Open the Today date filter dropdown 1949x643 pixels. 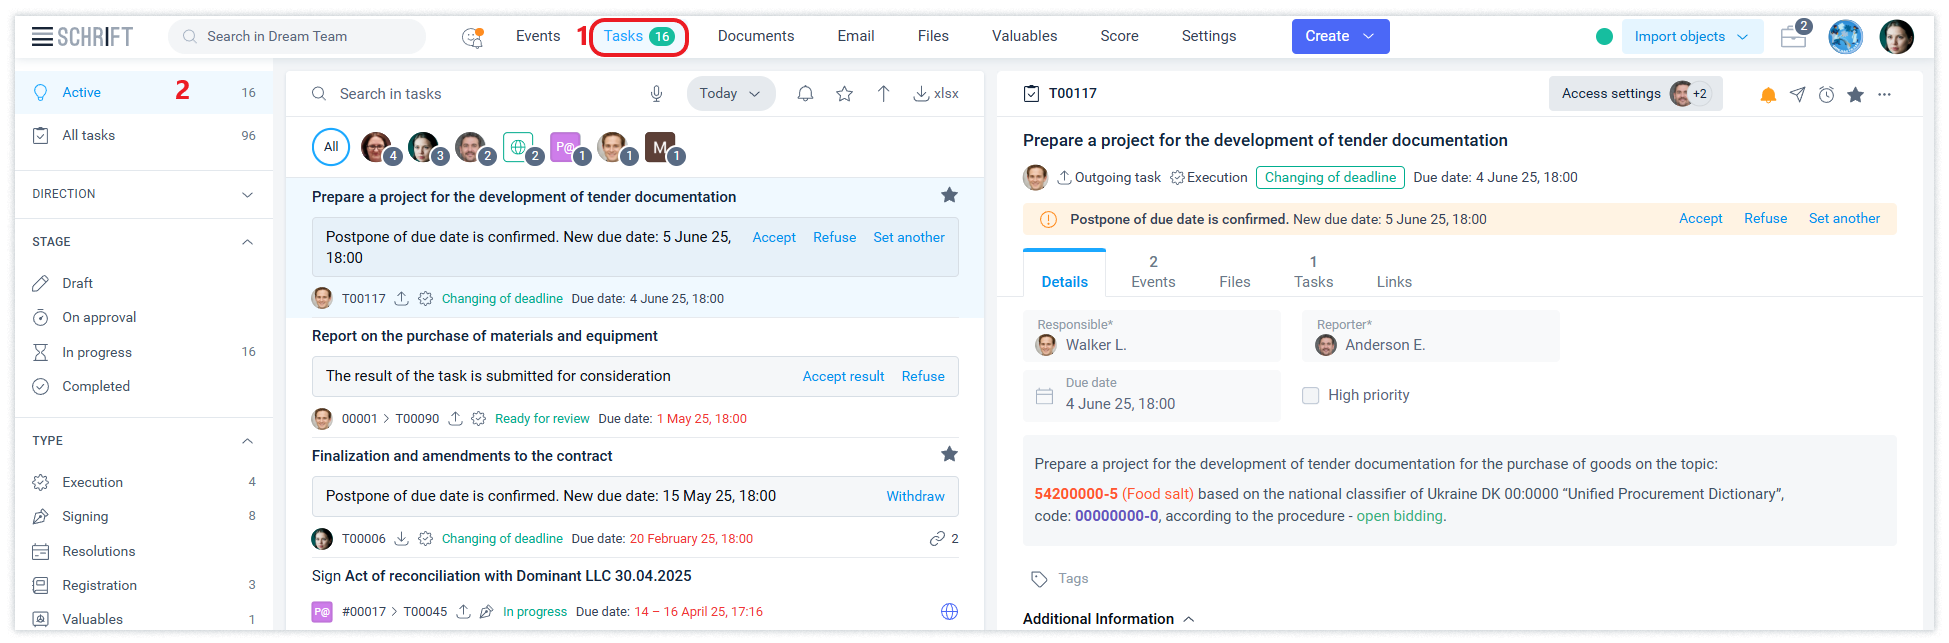730,94
